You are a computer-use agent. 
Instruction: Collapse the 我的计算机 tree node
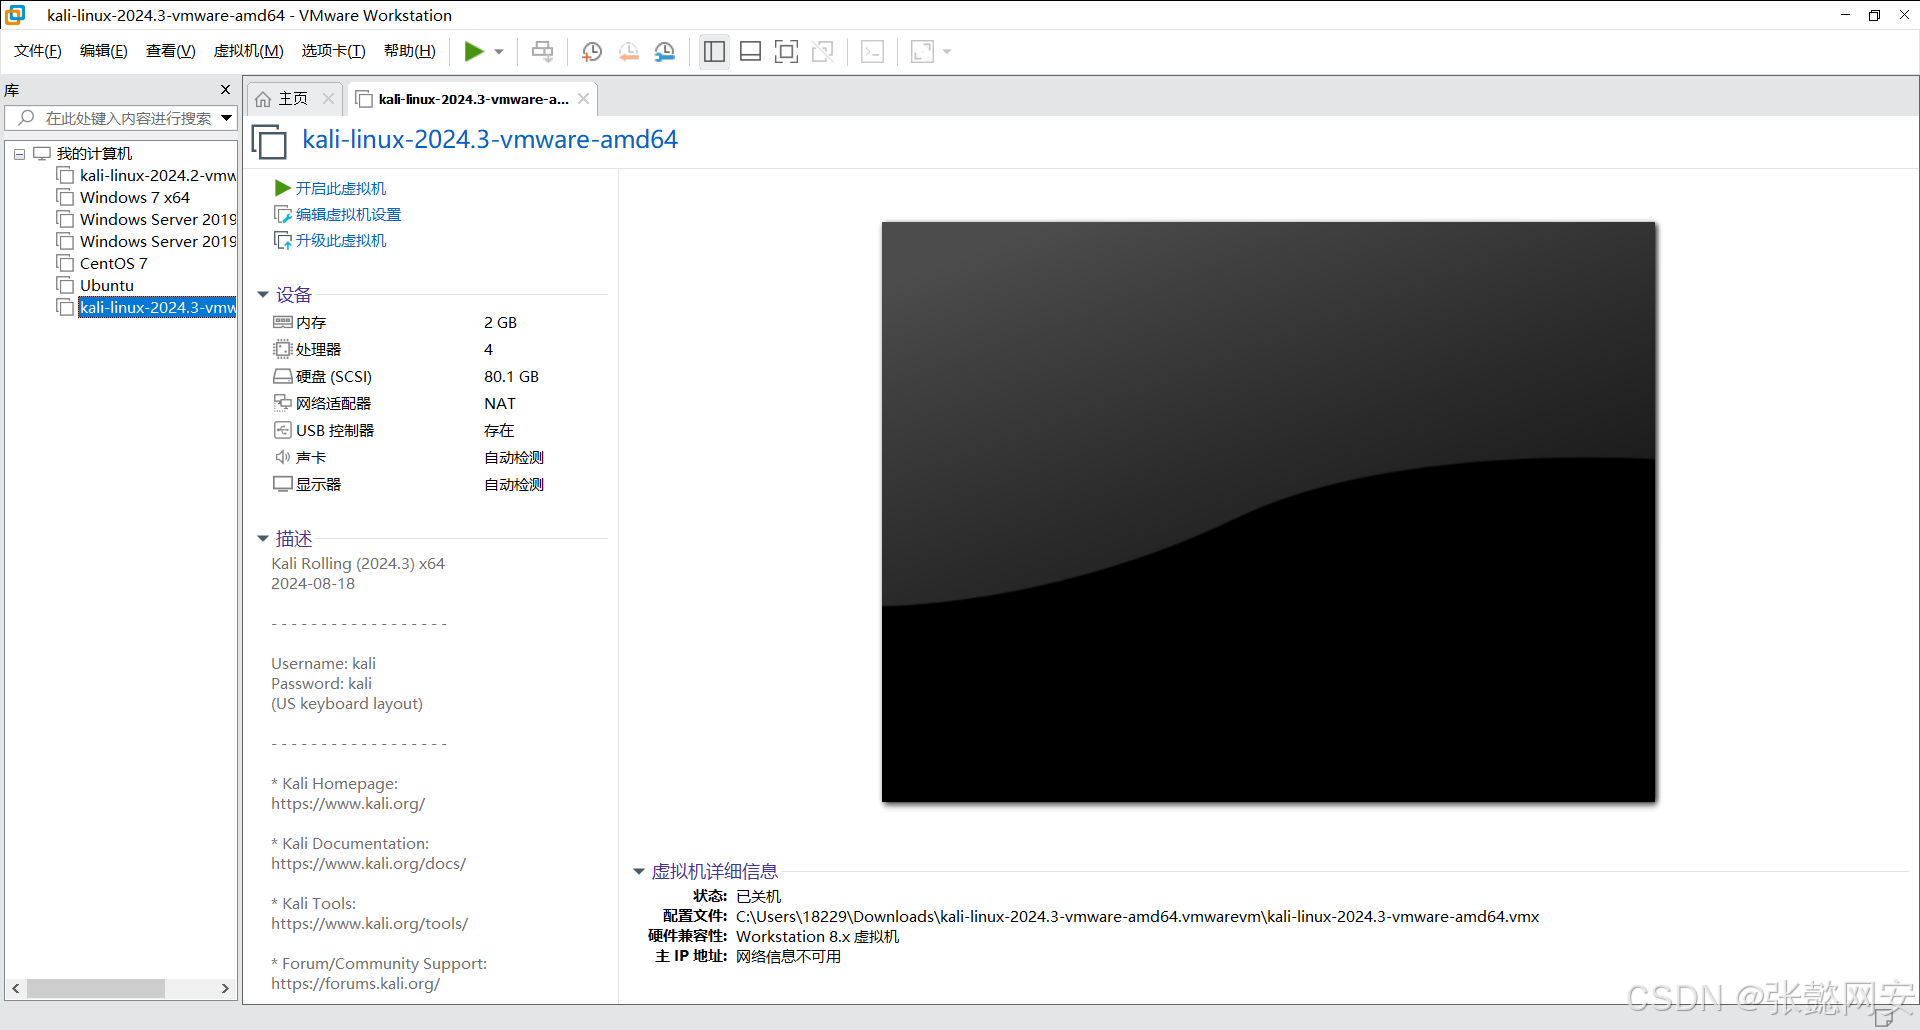(x=19, y=154)
